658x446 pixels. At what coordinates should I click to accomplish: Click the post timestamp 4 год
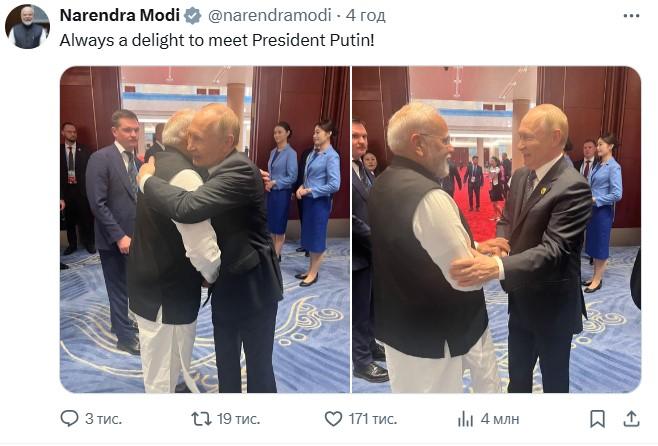click(366, 16)
